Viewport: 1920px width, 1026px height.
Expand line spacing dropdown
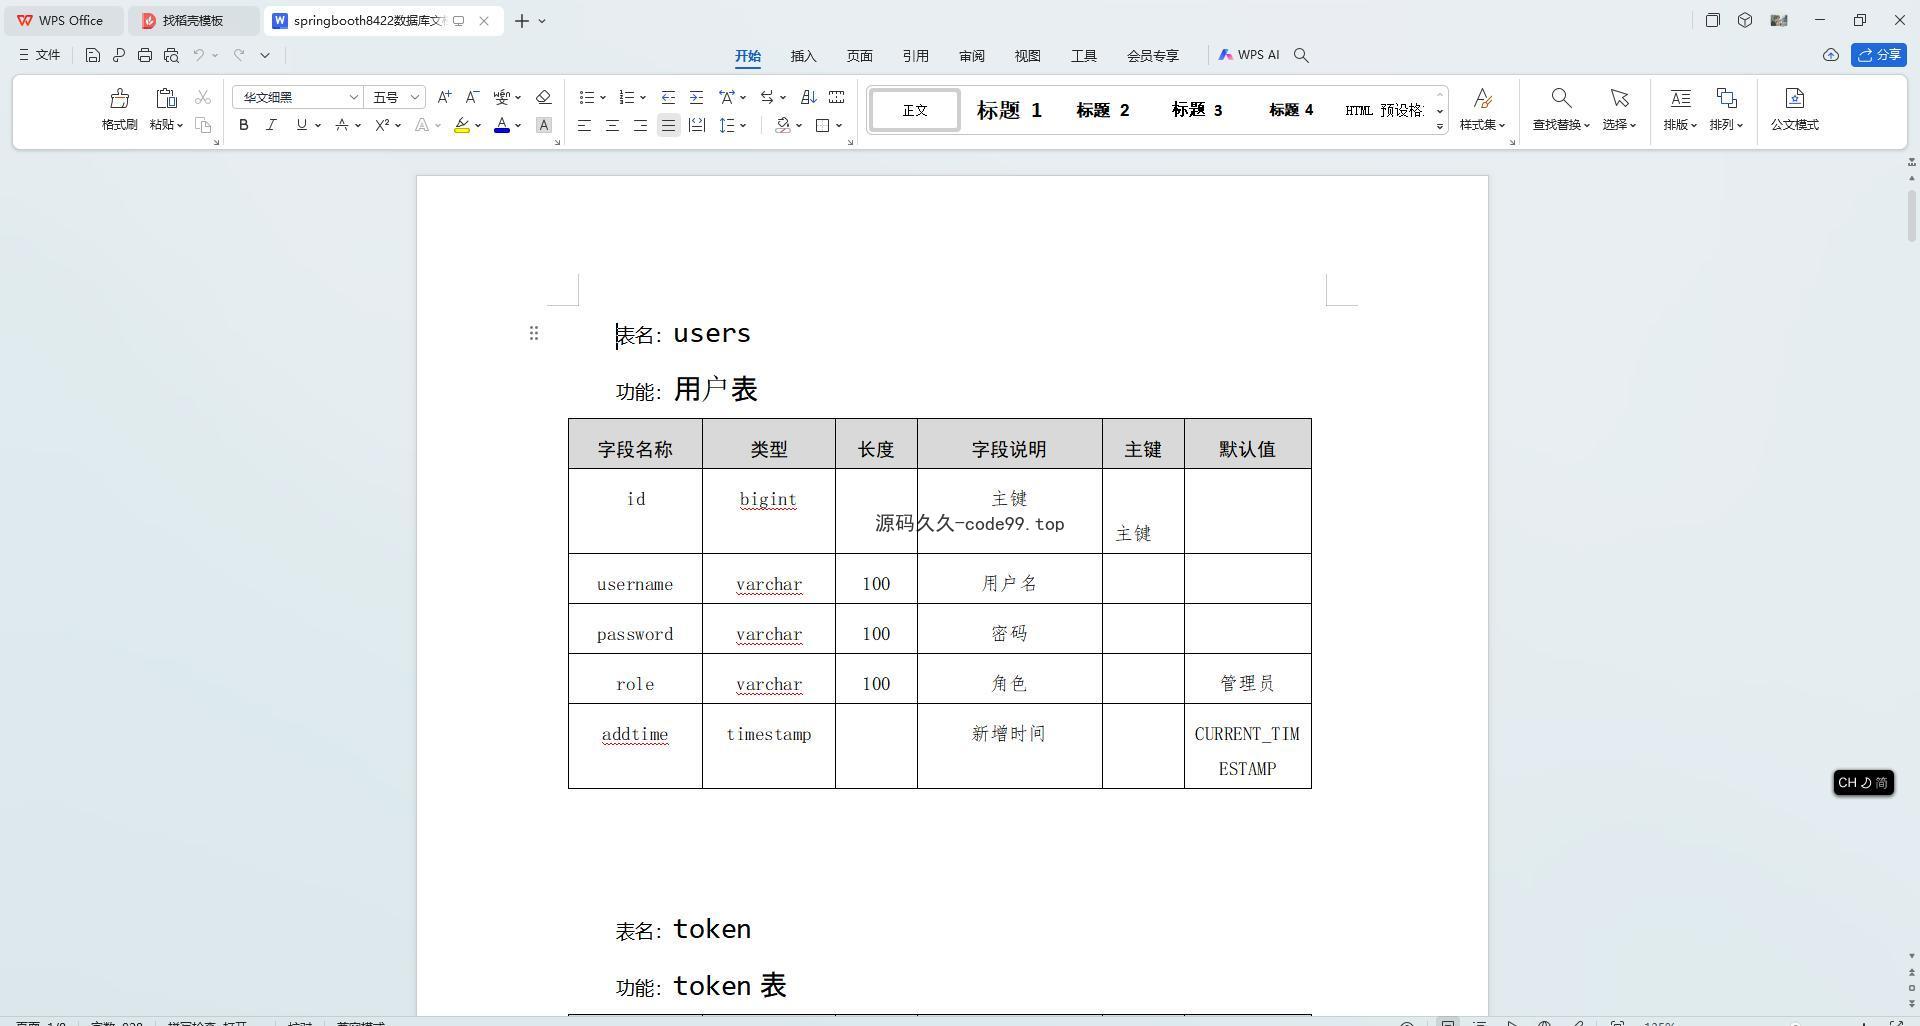click(742, 125)
